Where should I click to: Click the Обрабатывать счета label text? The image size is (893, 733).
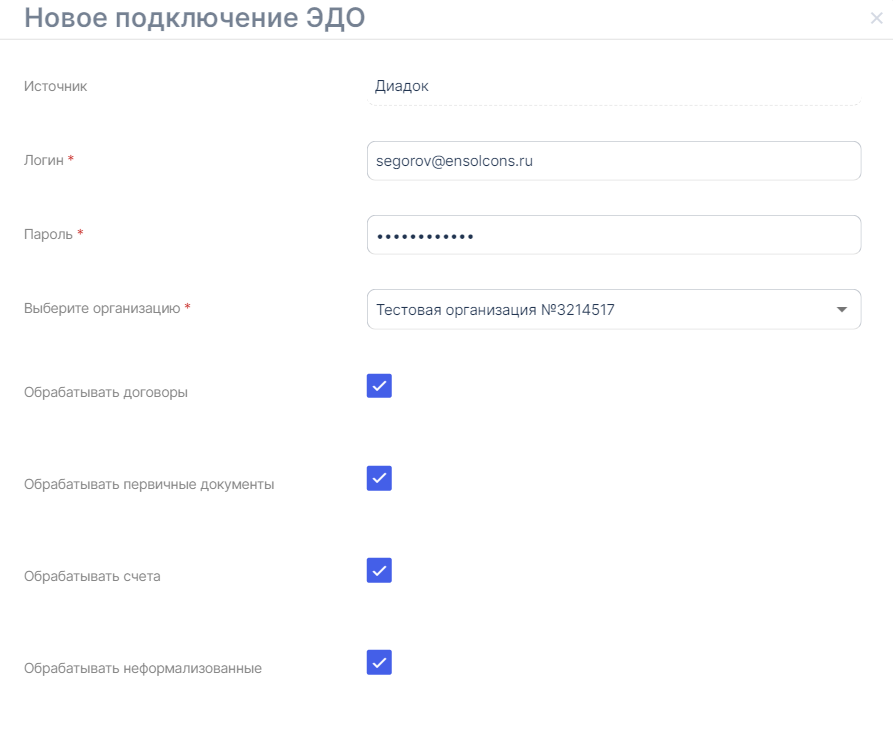(x=91, y=576)
